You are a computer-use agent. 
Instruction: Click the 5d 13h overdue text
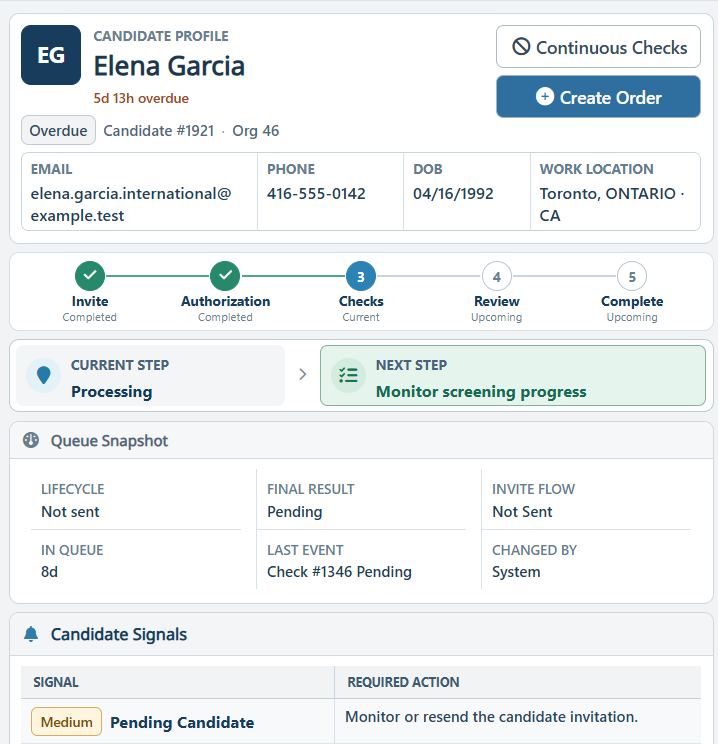[x=141, y=98]
